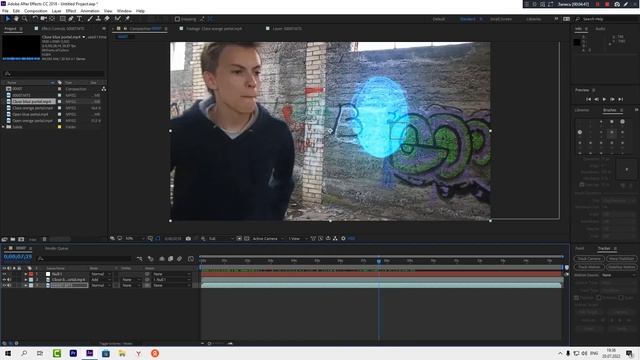The image size is (640, 360).
Task: Select the Puppet Pin tool
Action: (x=127, y=19)
